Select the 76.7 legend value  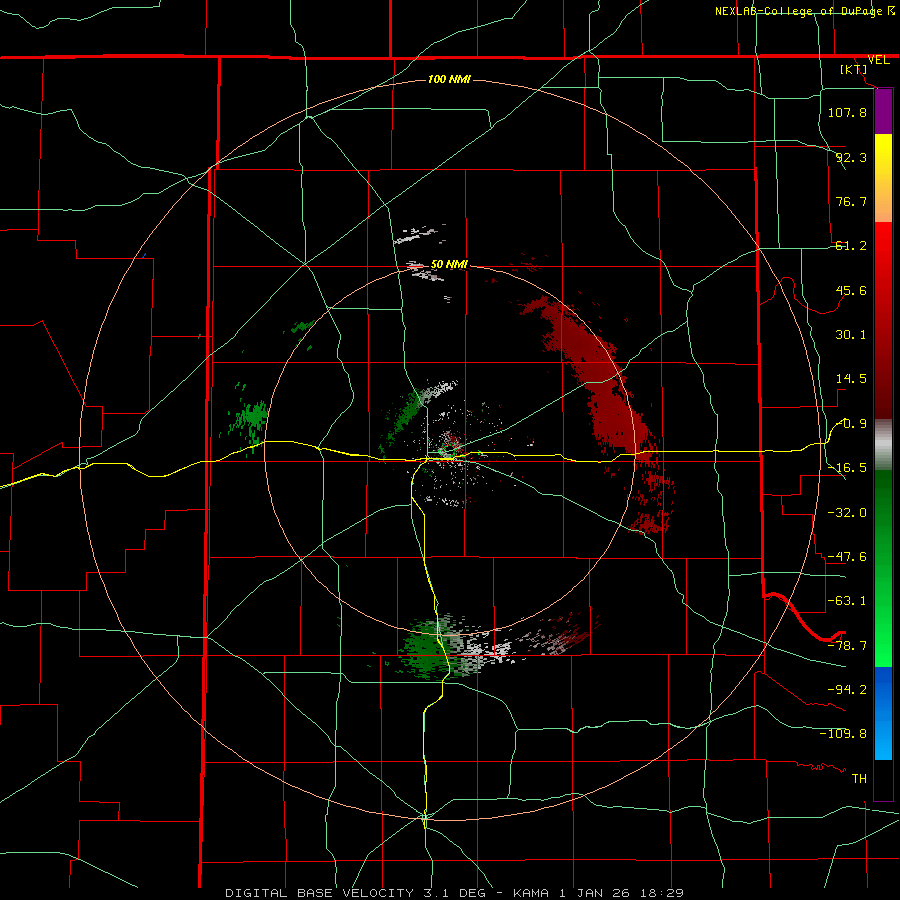(x=851, y=201)
